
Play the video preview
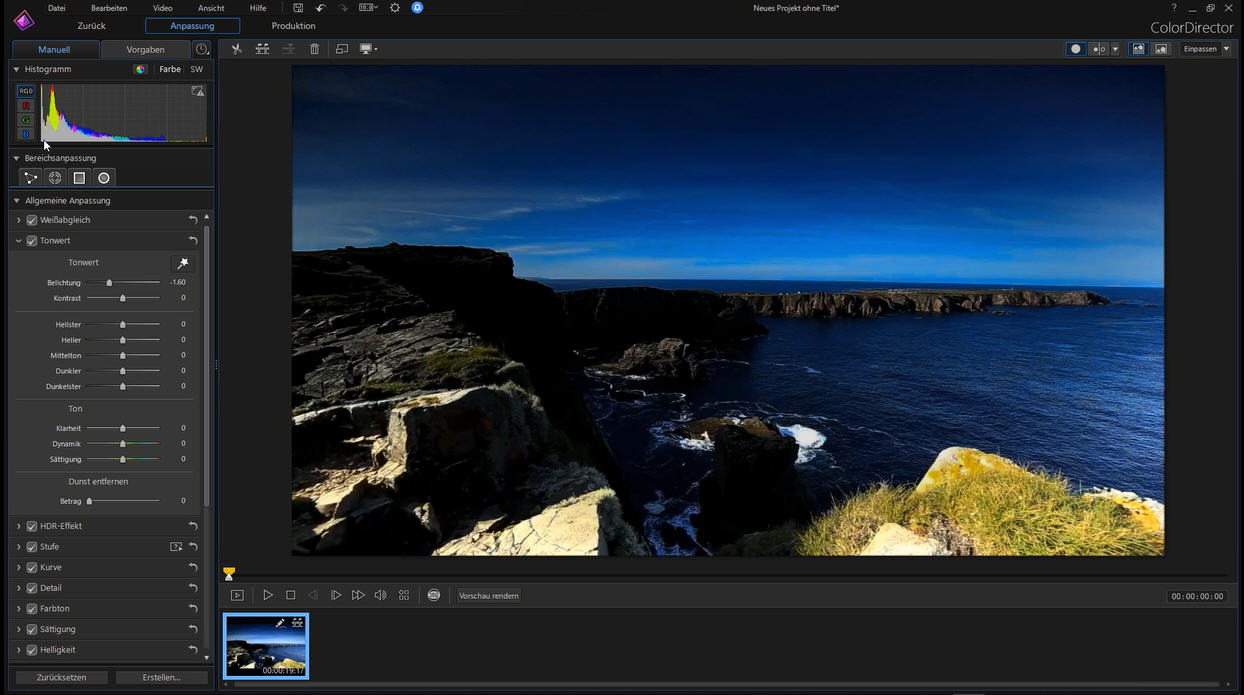[268, 595]
